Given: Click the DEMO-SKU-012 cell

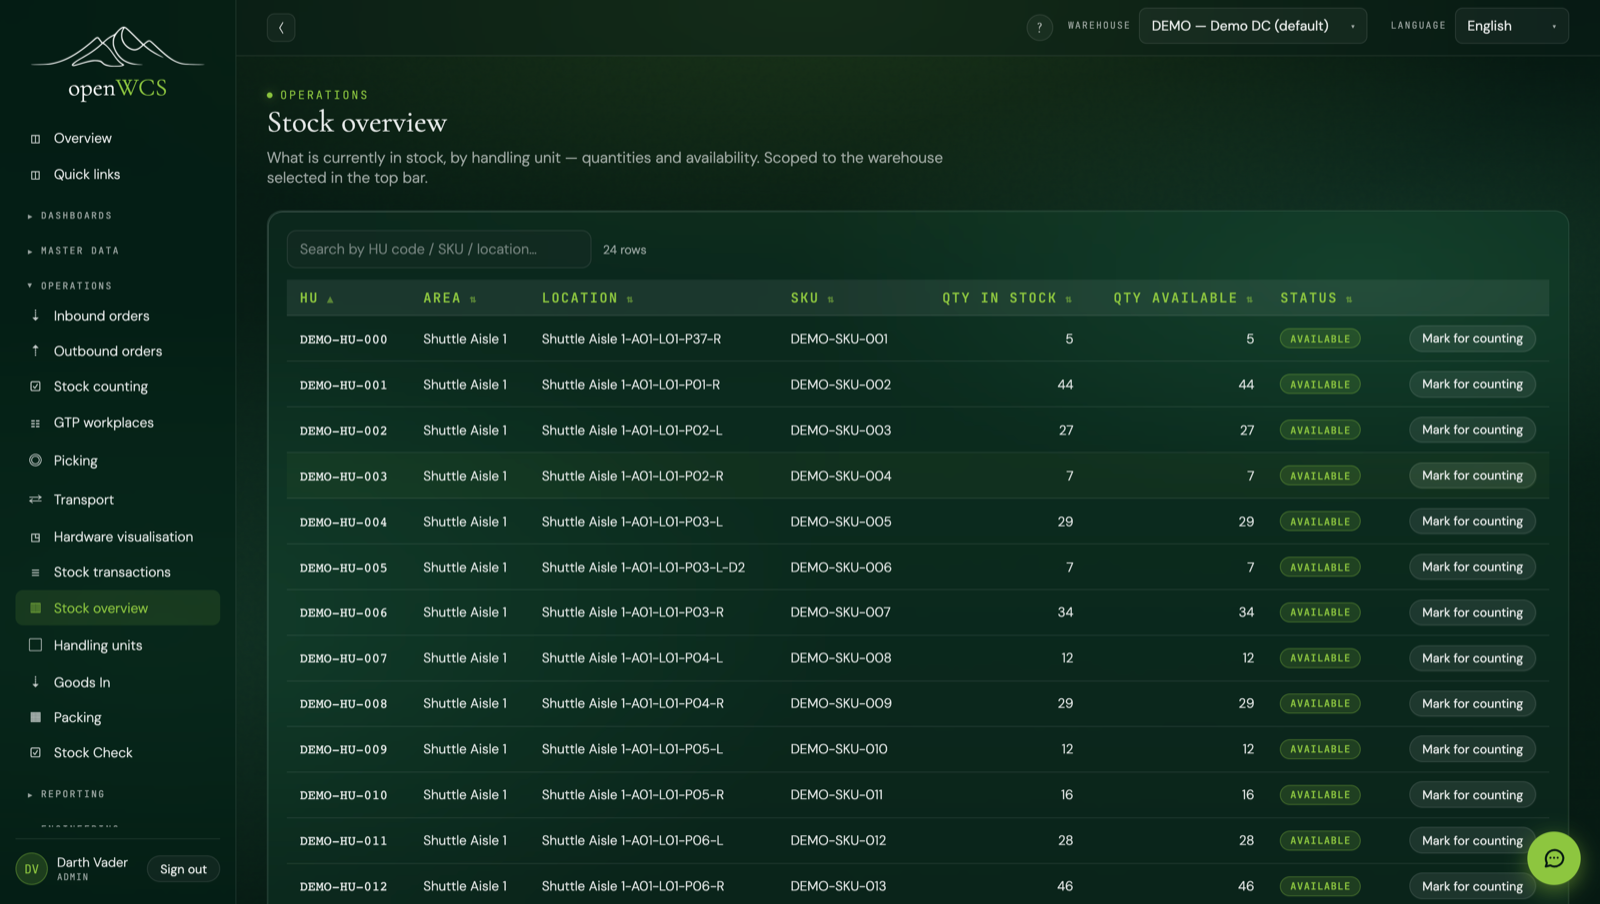Looking at the screenshot, I should click(x=838, y=840).
